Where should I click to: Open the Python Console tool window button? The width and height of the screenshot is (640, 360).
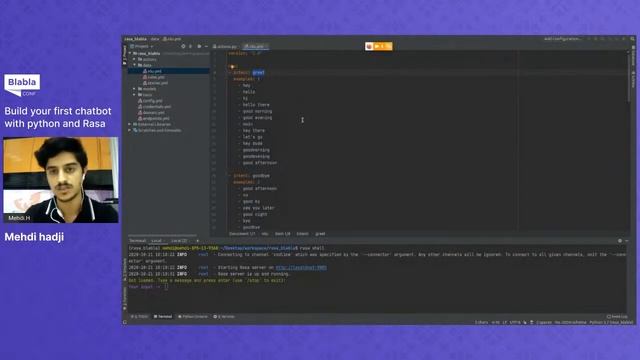coord(193,317)
